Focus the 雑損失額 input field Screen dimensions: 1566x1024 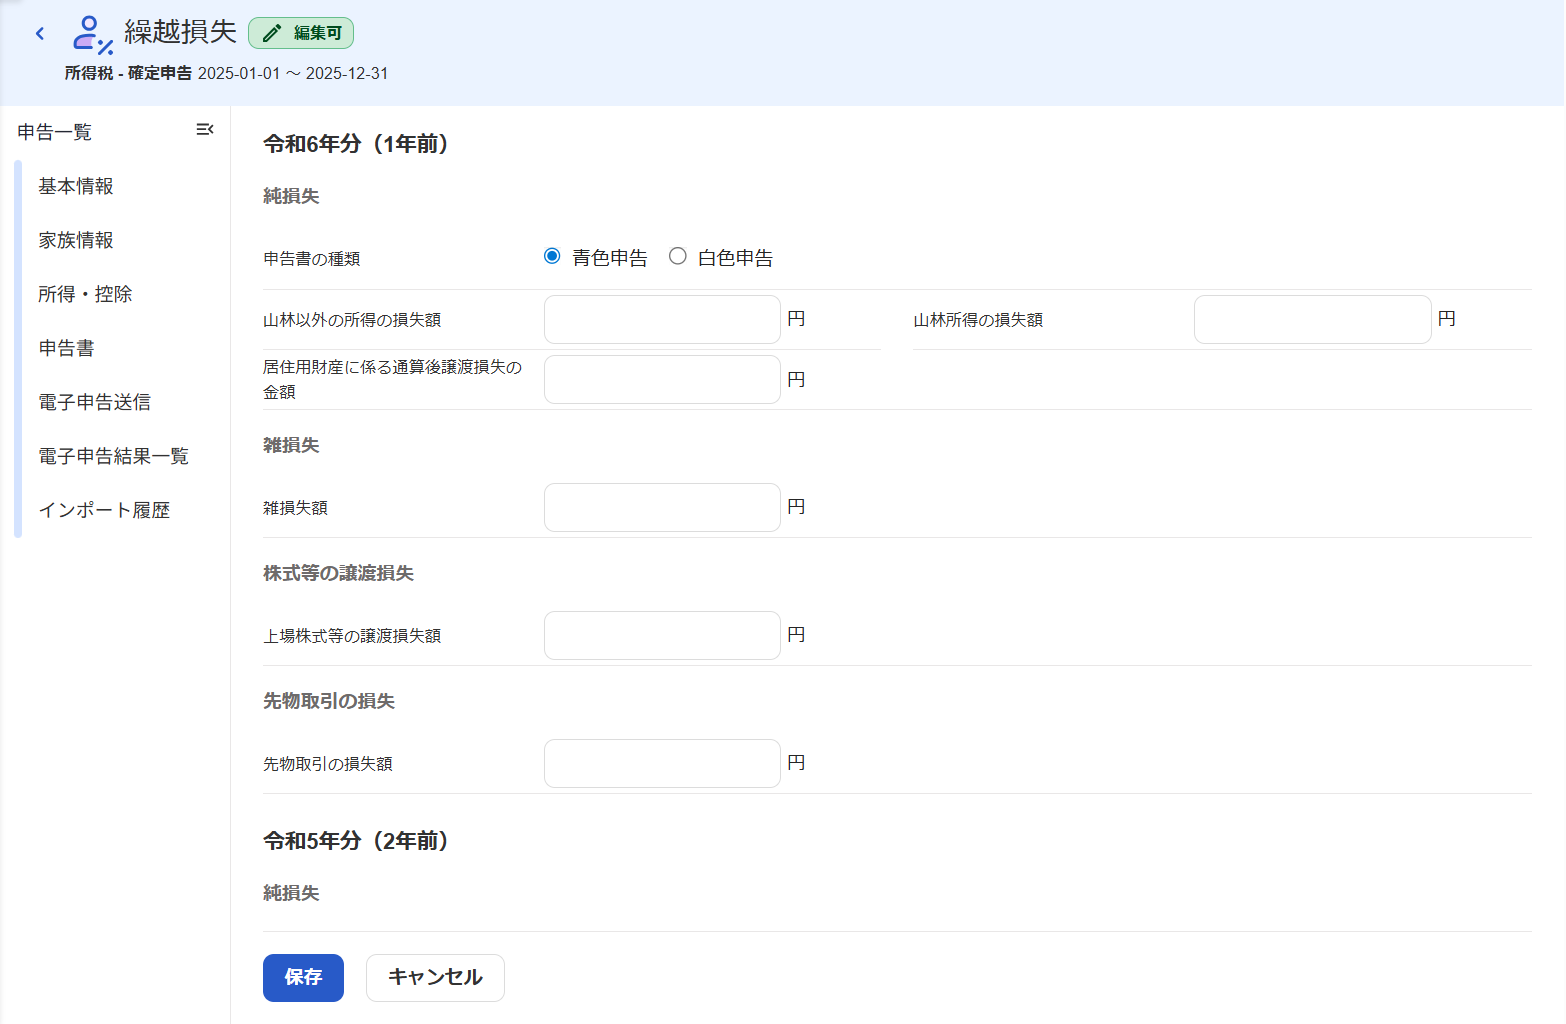(662, 507)
